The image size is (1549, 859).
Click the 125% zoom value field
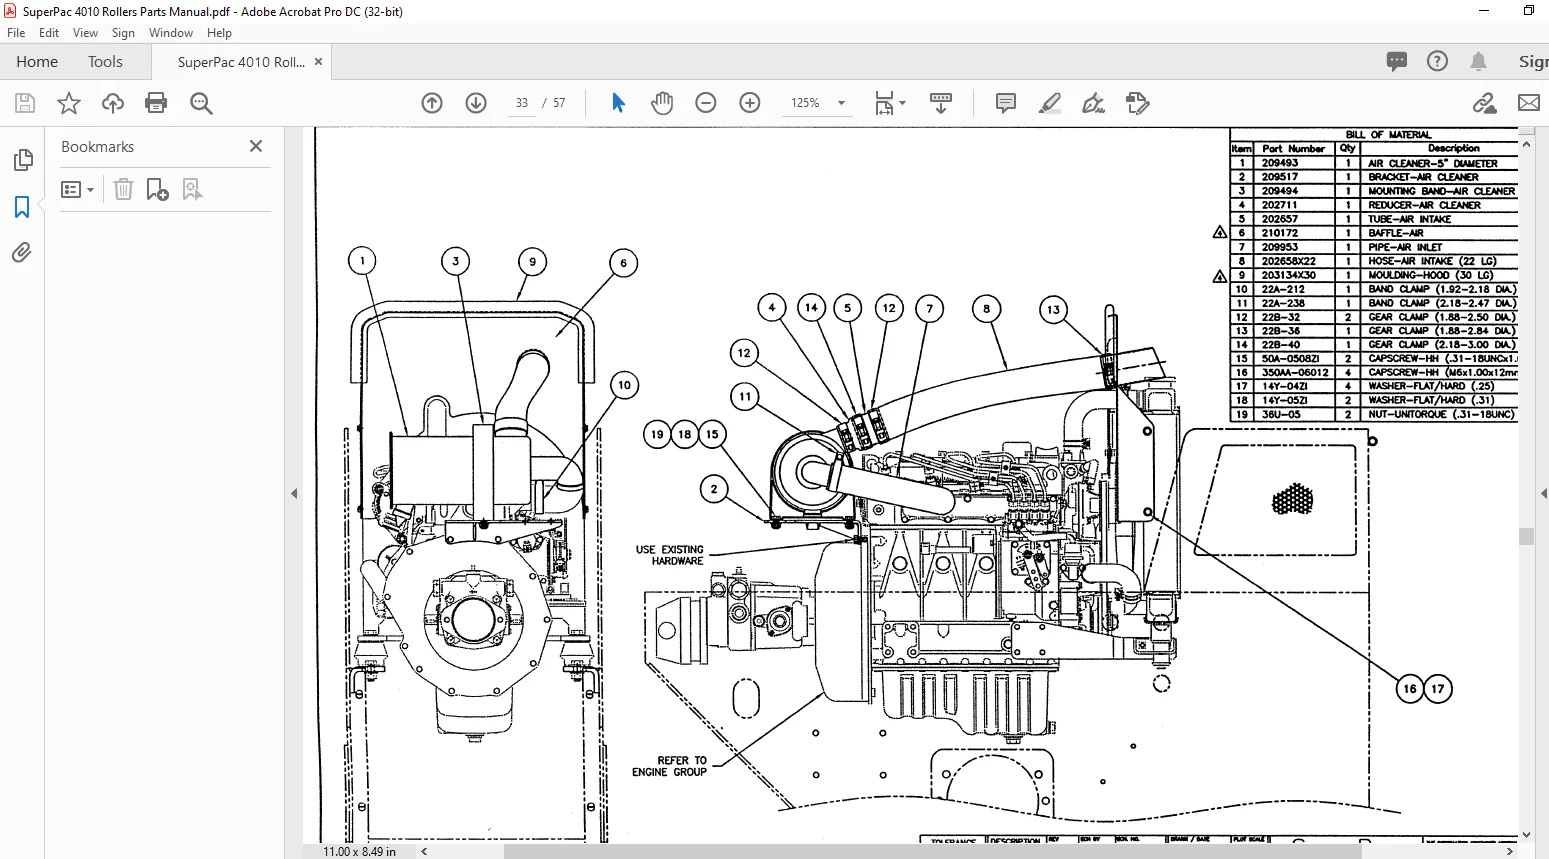pyautogui.click(x=806, y=103)
